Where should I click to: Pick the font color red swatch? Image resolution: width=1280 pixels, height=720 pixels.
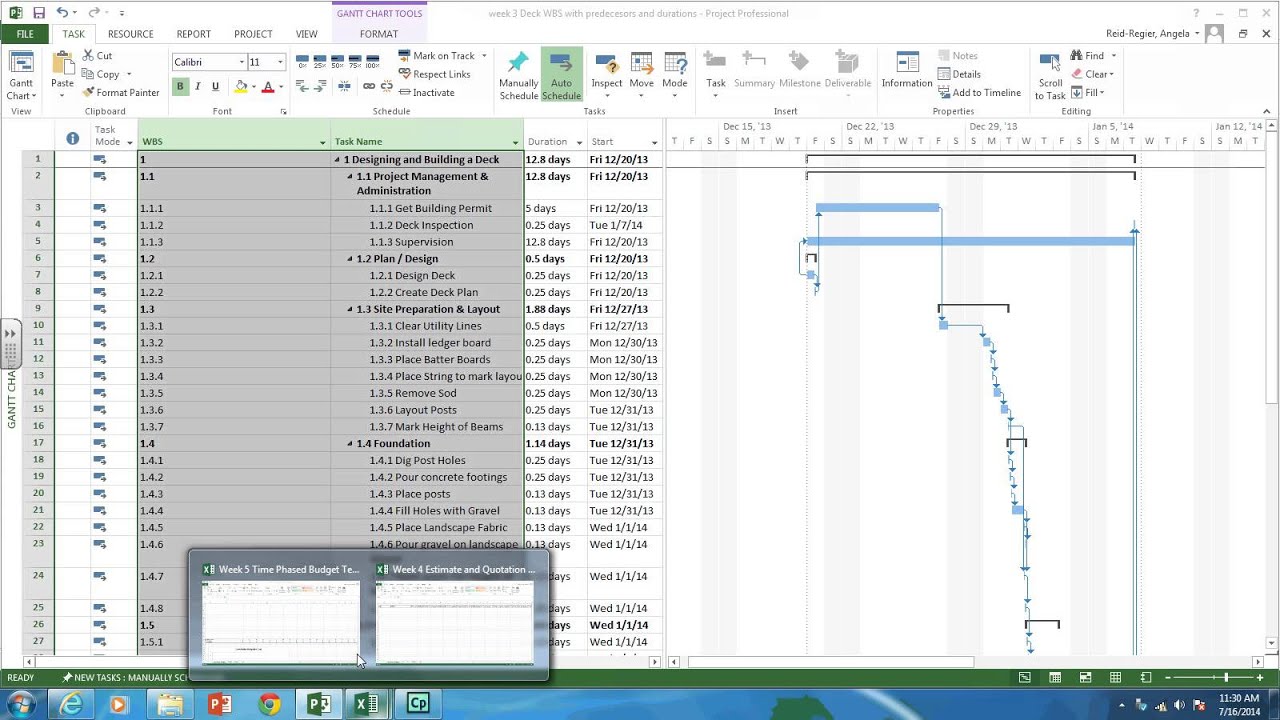coord(267,87)
